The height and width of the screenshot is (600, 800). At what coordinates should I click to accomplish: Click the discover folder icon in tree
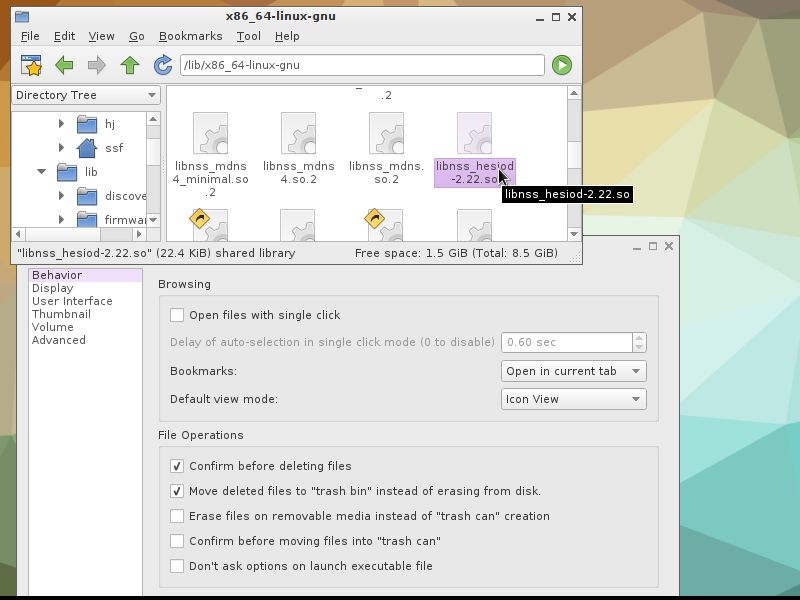tap(87, 196)
